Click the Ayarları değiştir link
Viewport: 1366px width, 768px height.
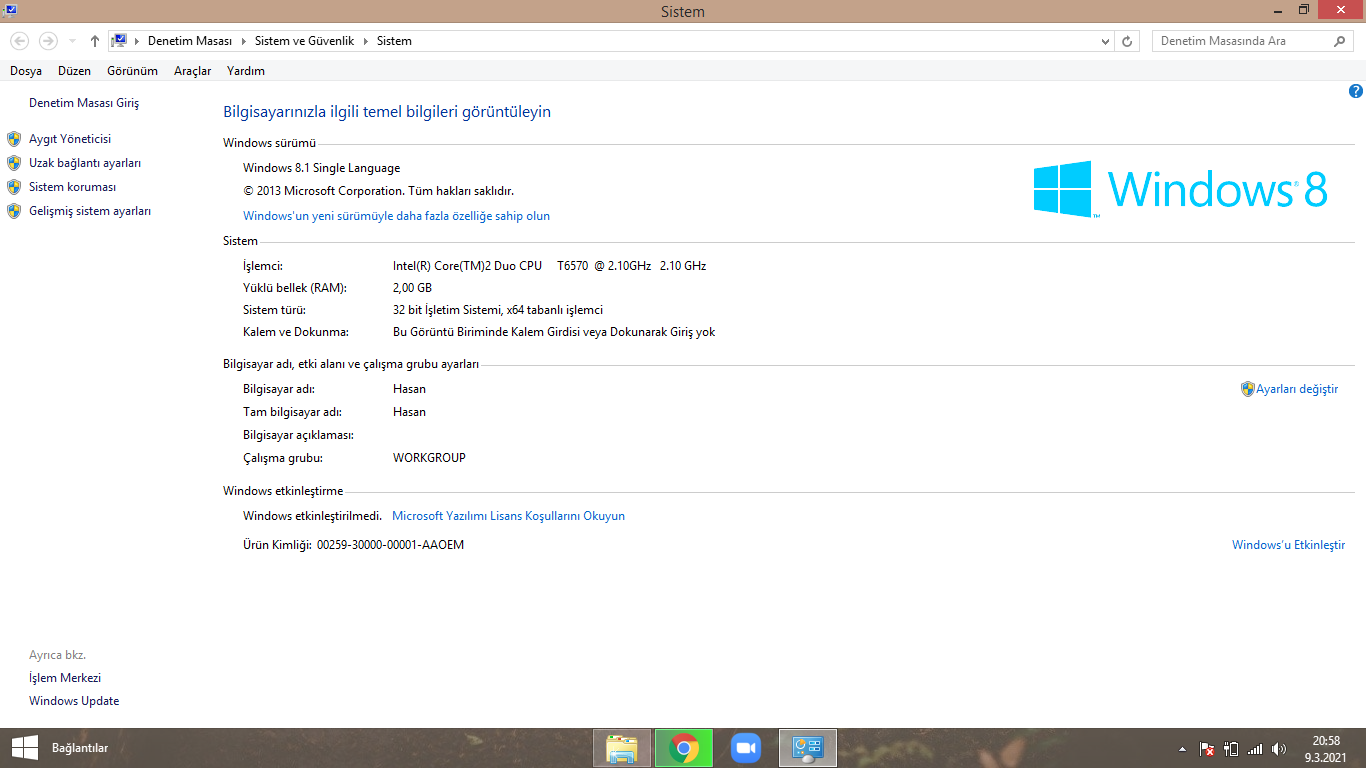(1297, 389)
